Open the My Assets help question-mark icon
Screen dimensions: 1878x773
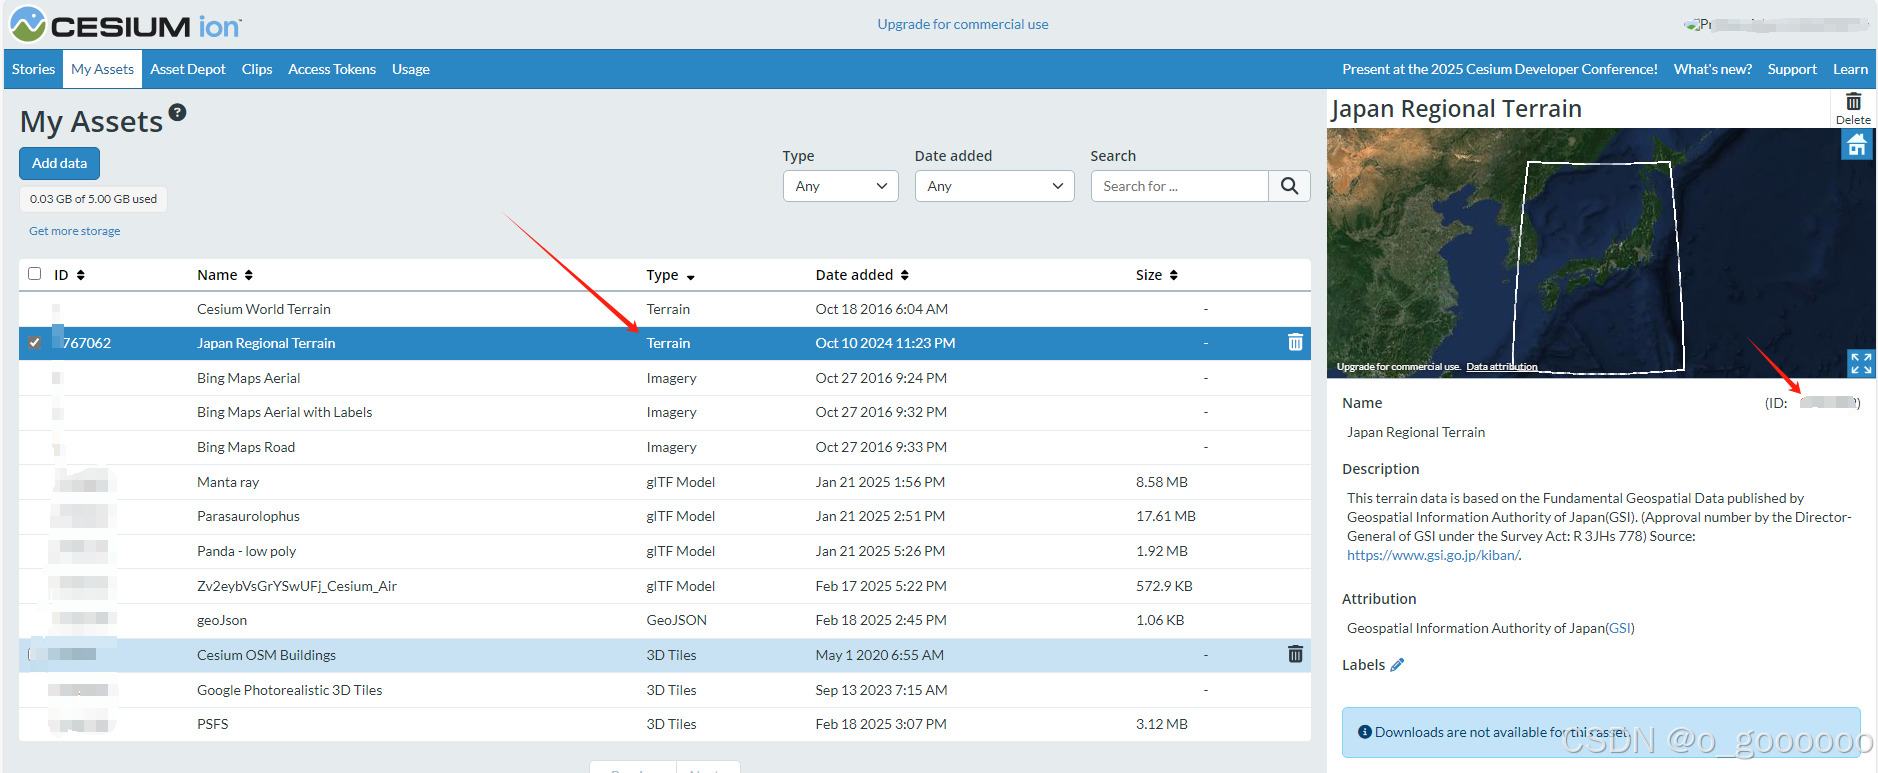[177, 112]
